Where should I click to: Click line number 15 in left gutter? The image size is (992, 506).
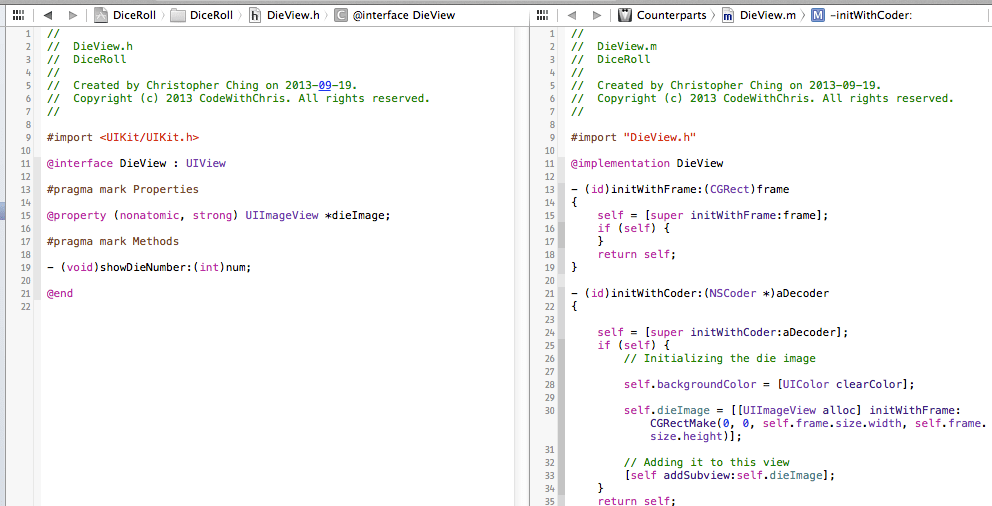point(25,216)
